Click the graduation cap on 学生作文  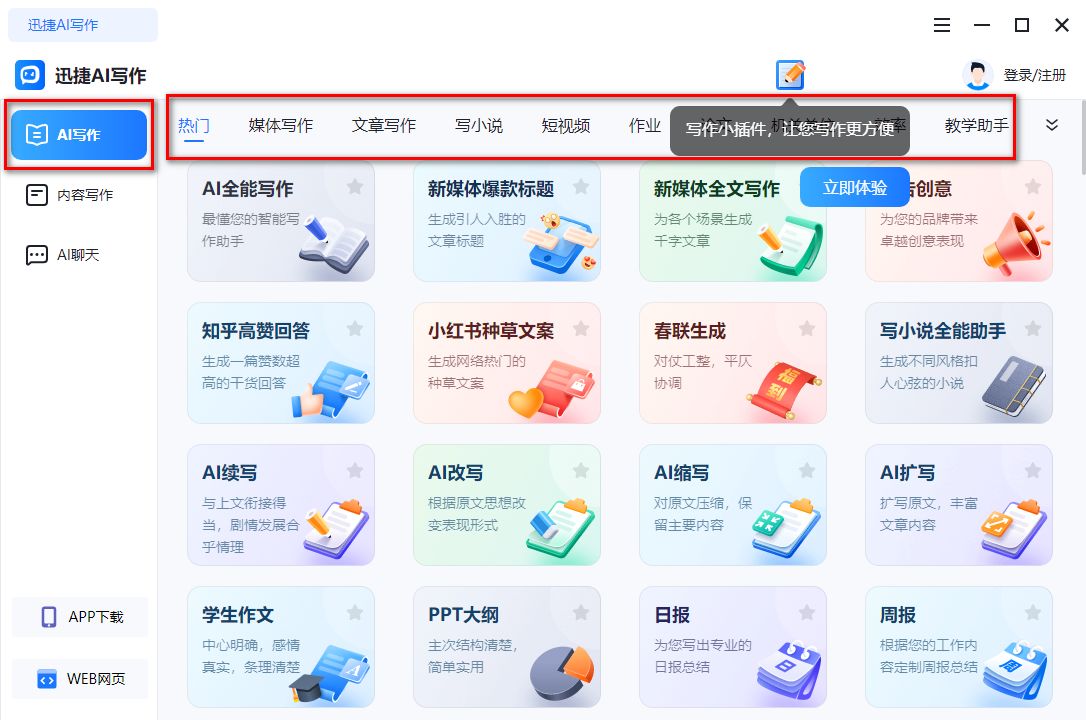pos(305,687)
